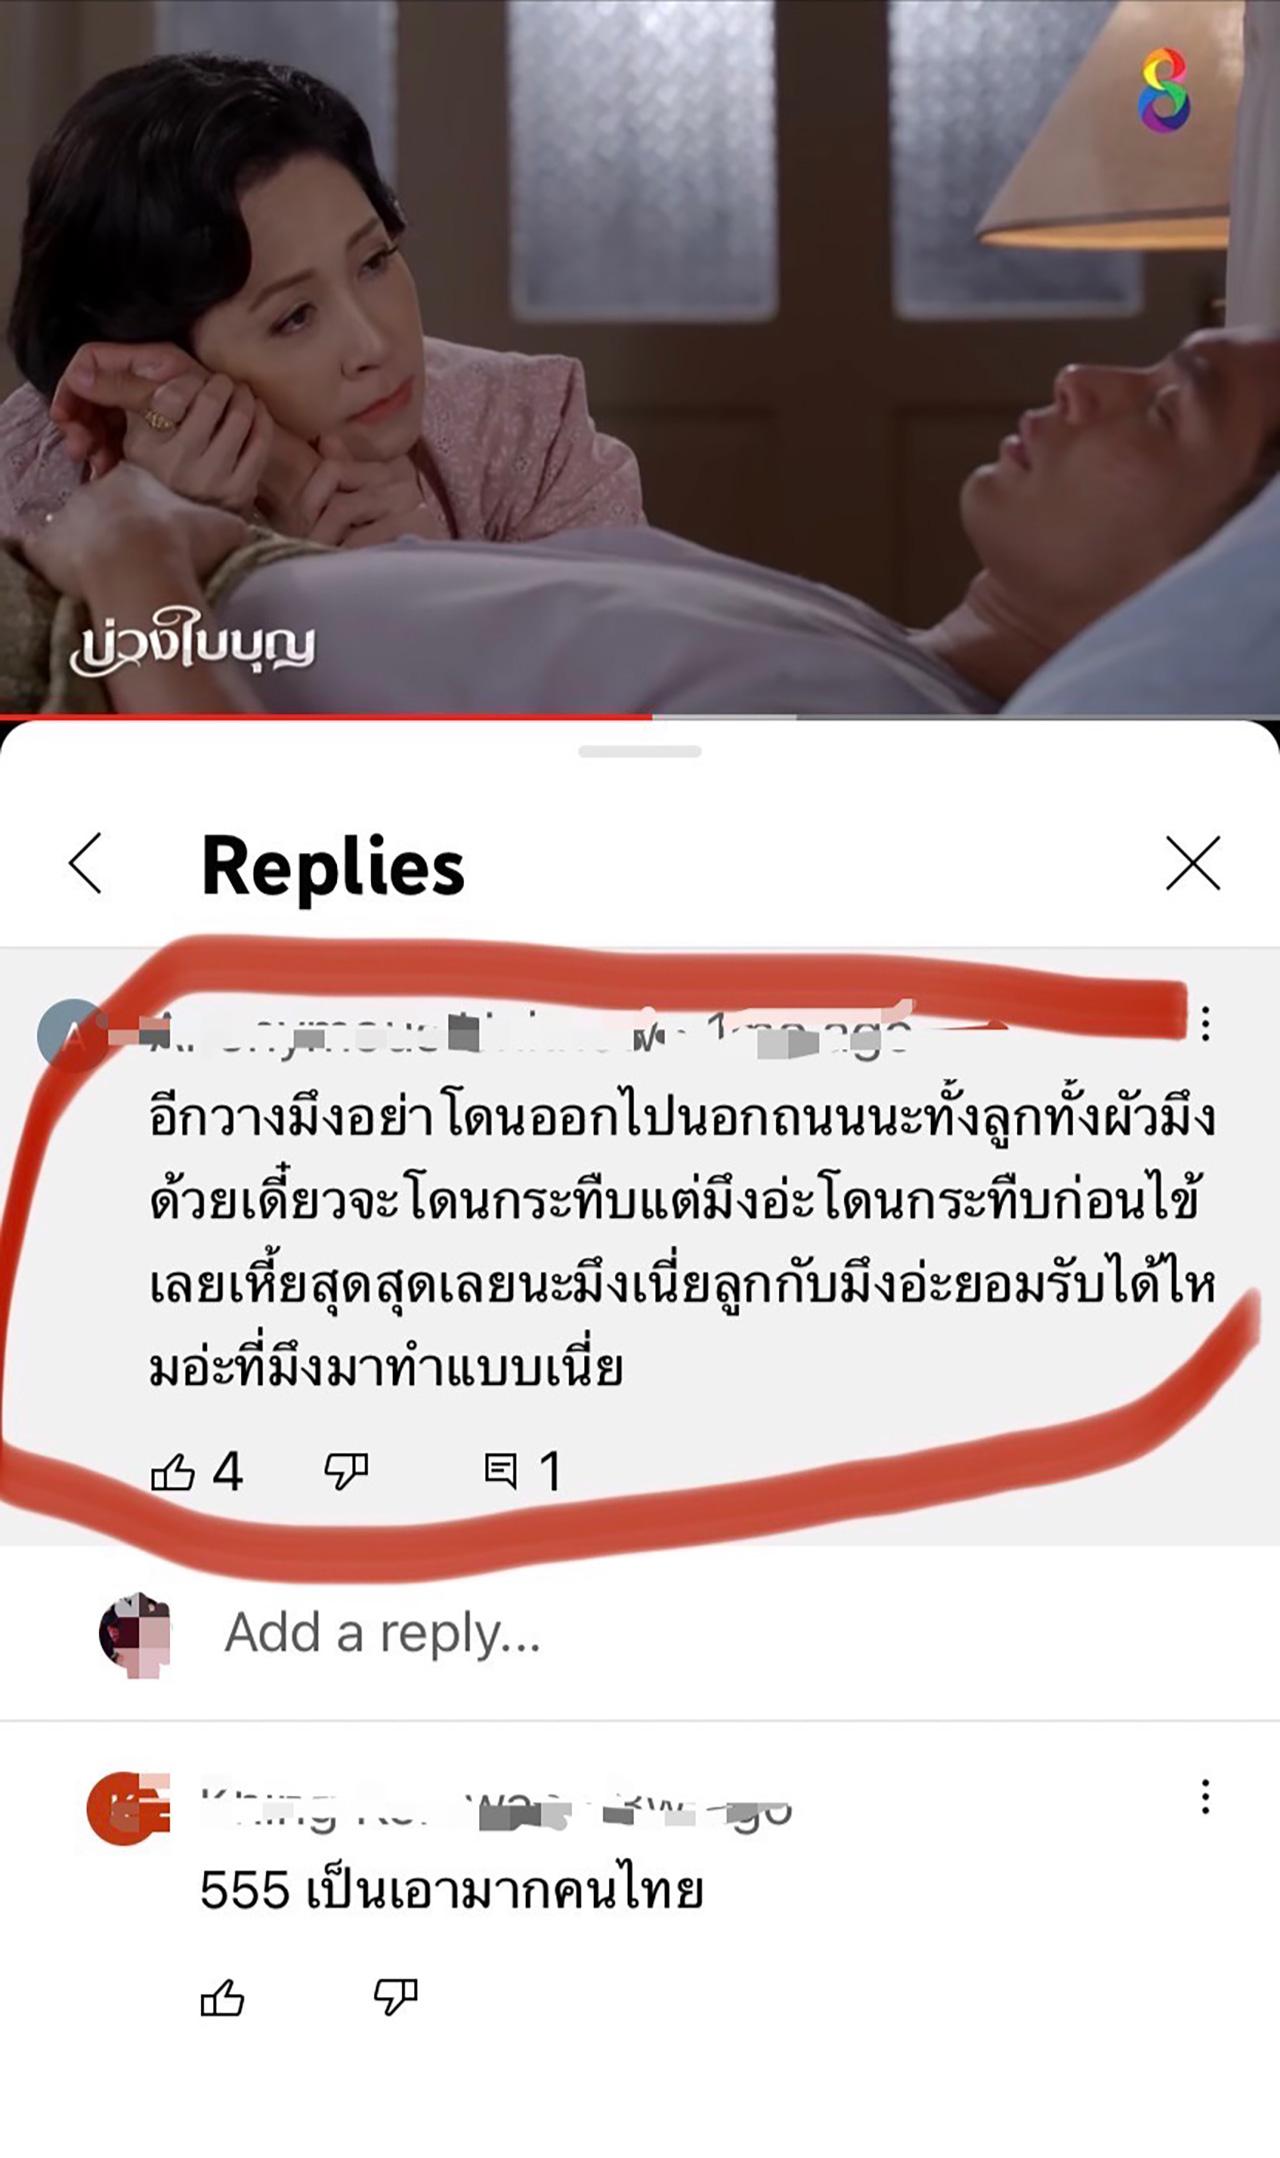
Task: Like the circled top comment
Action: [172, 1472]
